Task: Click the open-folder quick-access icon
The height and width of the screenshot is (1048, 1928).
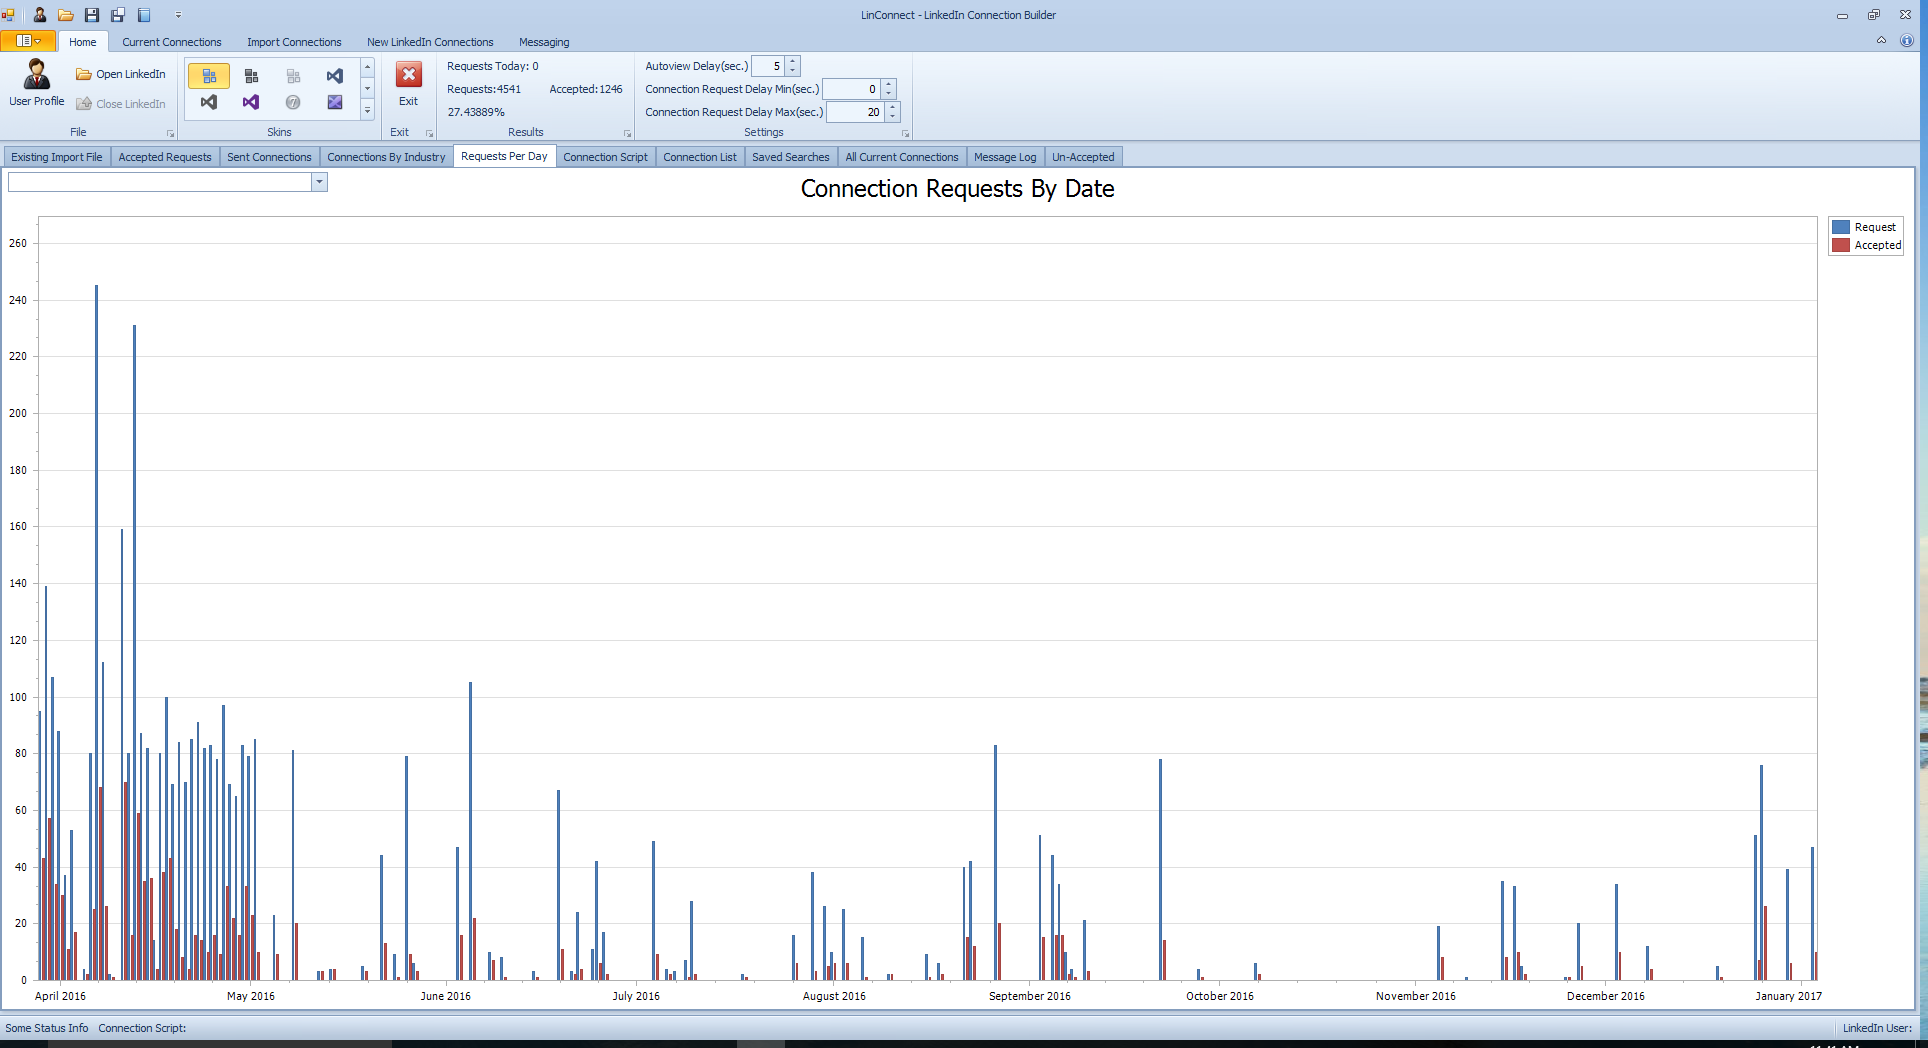Action: pyautogui.click(x=66, y=15)
